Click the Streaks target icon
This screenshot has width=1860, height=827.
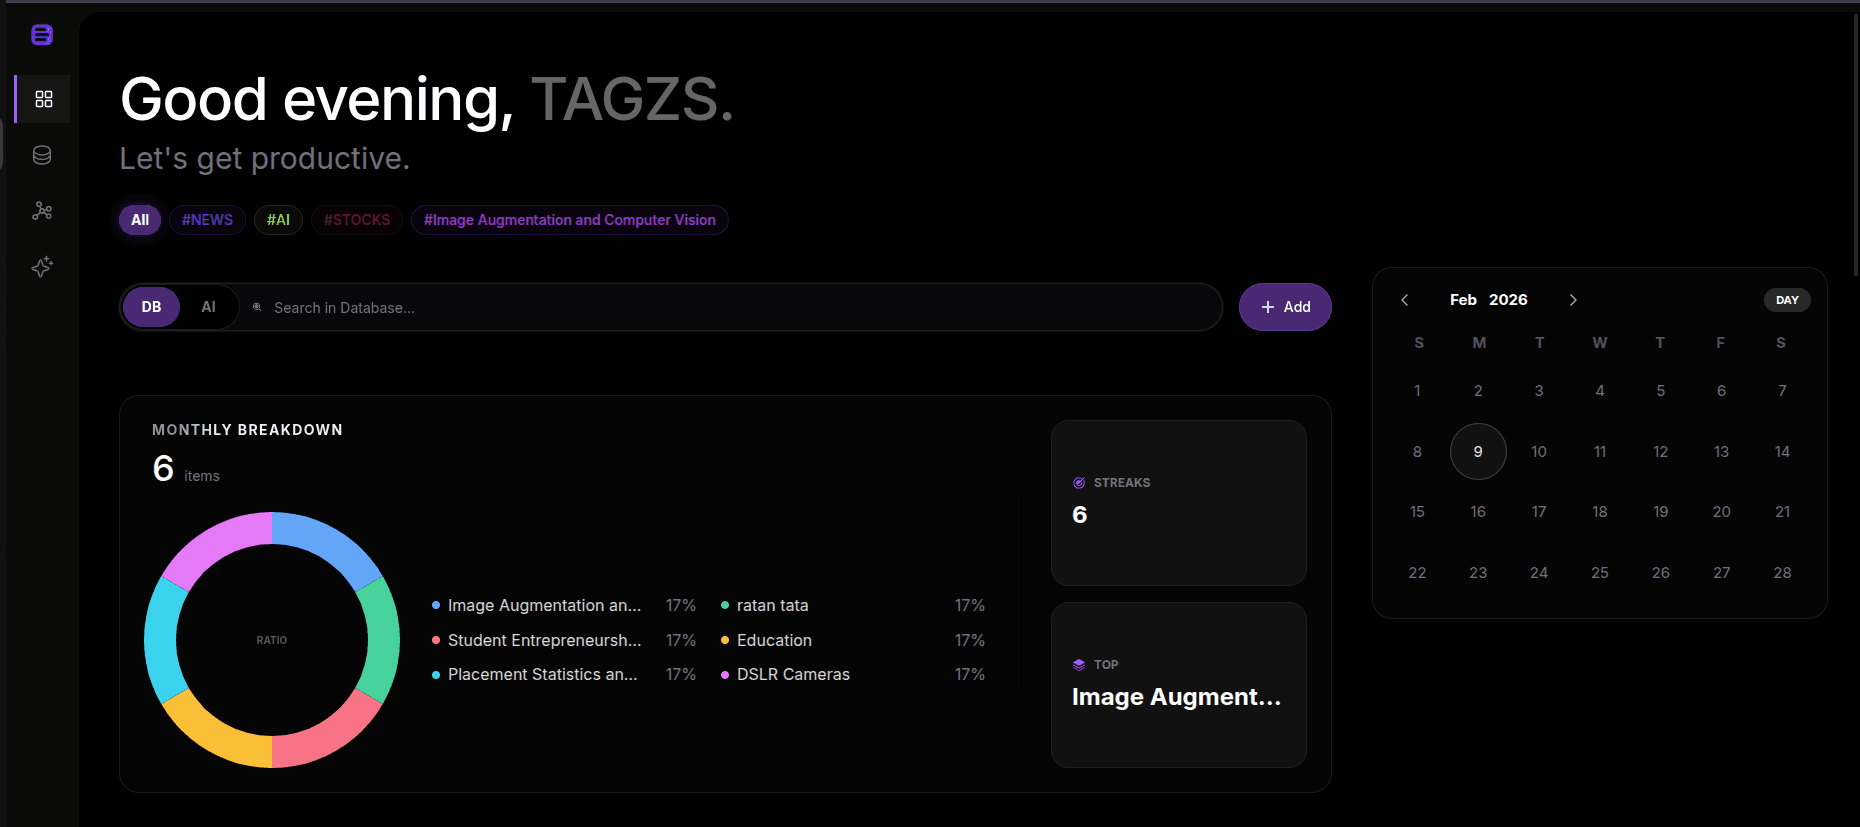coord(1079,483)
